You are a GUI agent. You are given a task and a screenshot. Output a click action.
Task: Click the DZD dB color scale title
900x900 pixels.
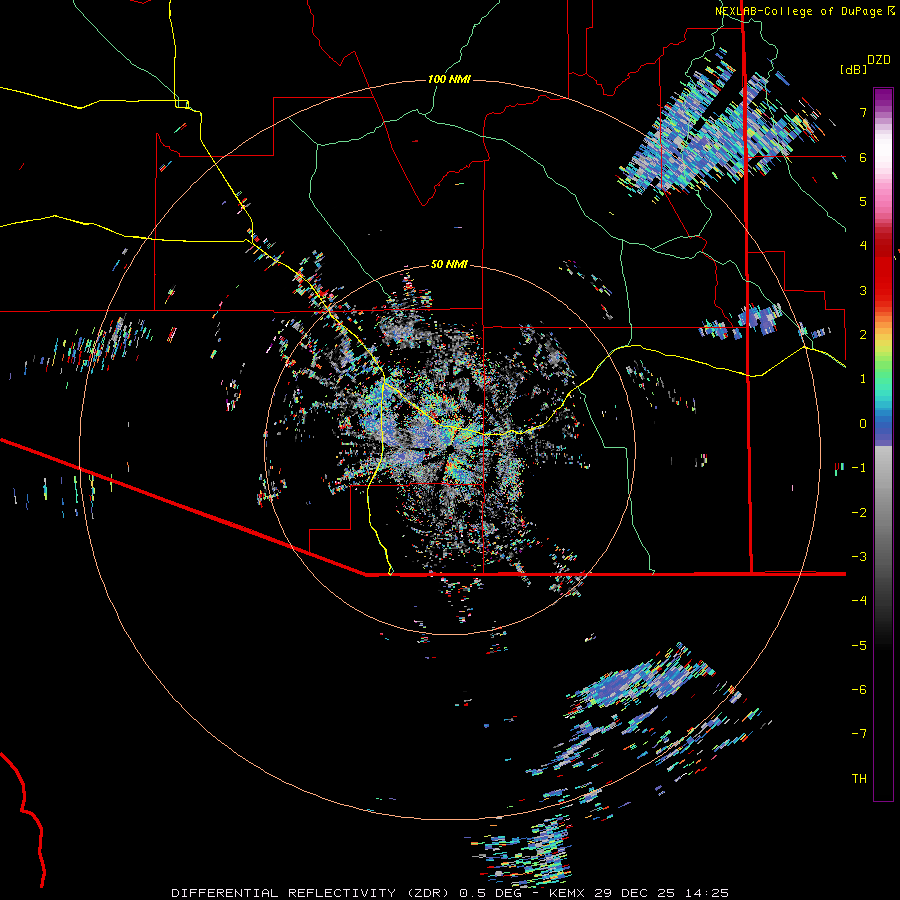pyautogui.click(x=864, y=64)
